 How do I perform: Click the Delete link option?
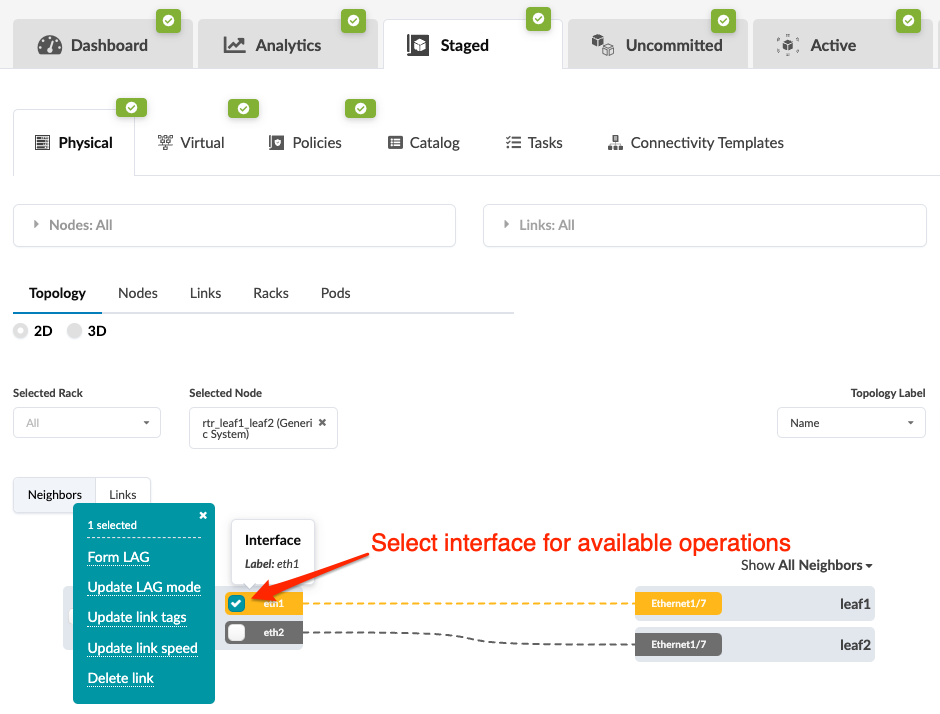point(120,678)
